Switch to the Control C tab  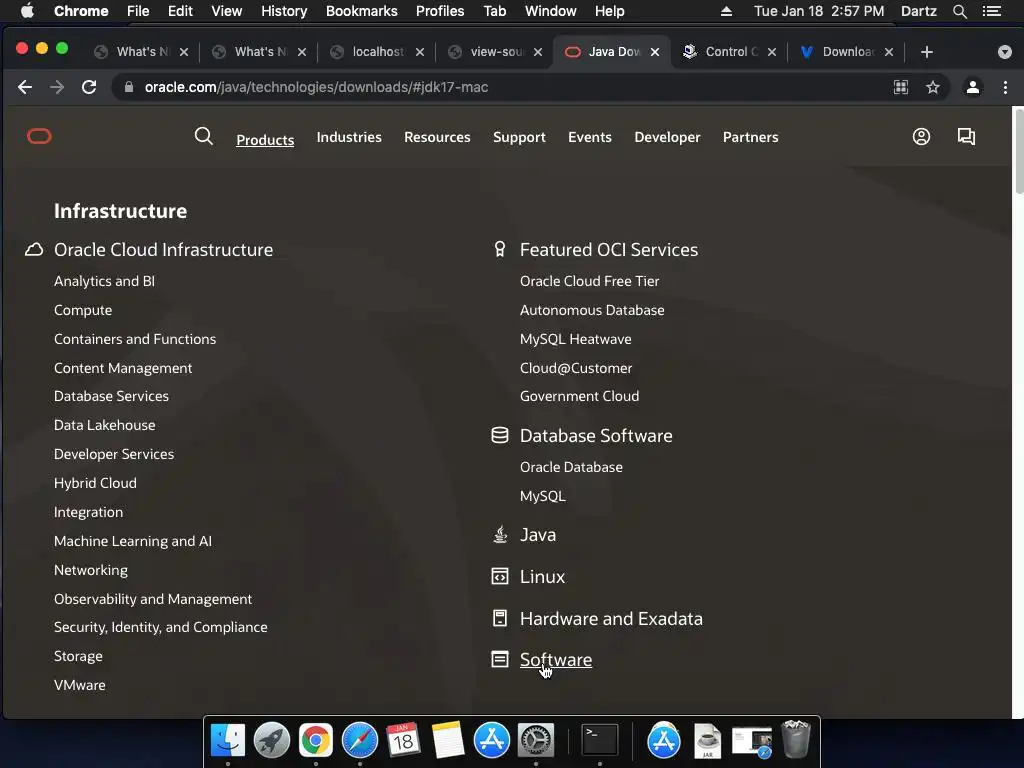point(730,52)
